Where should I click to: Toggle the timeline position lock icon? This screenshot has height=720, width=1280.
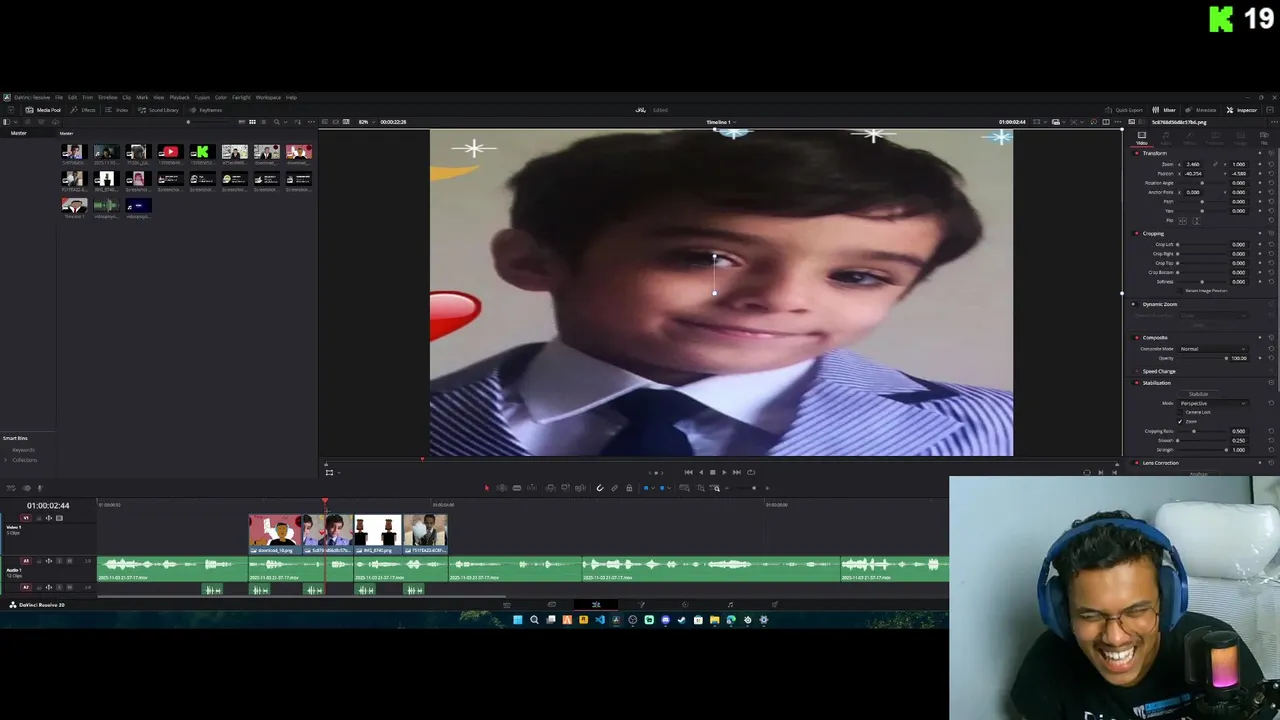629,488
